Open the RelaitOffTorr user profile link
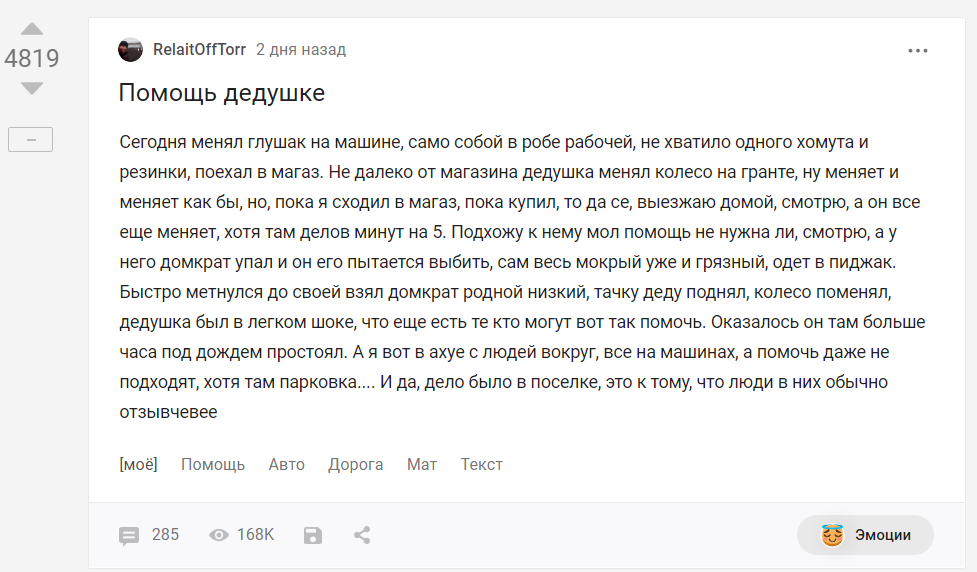Viewport: 977px width, 572px height. point(199,50)
